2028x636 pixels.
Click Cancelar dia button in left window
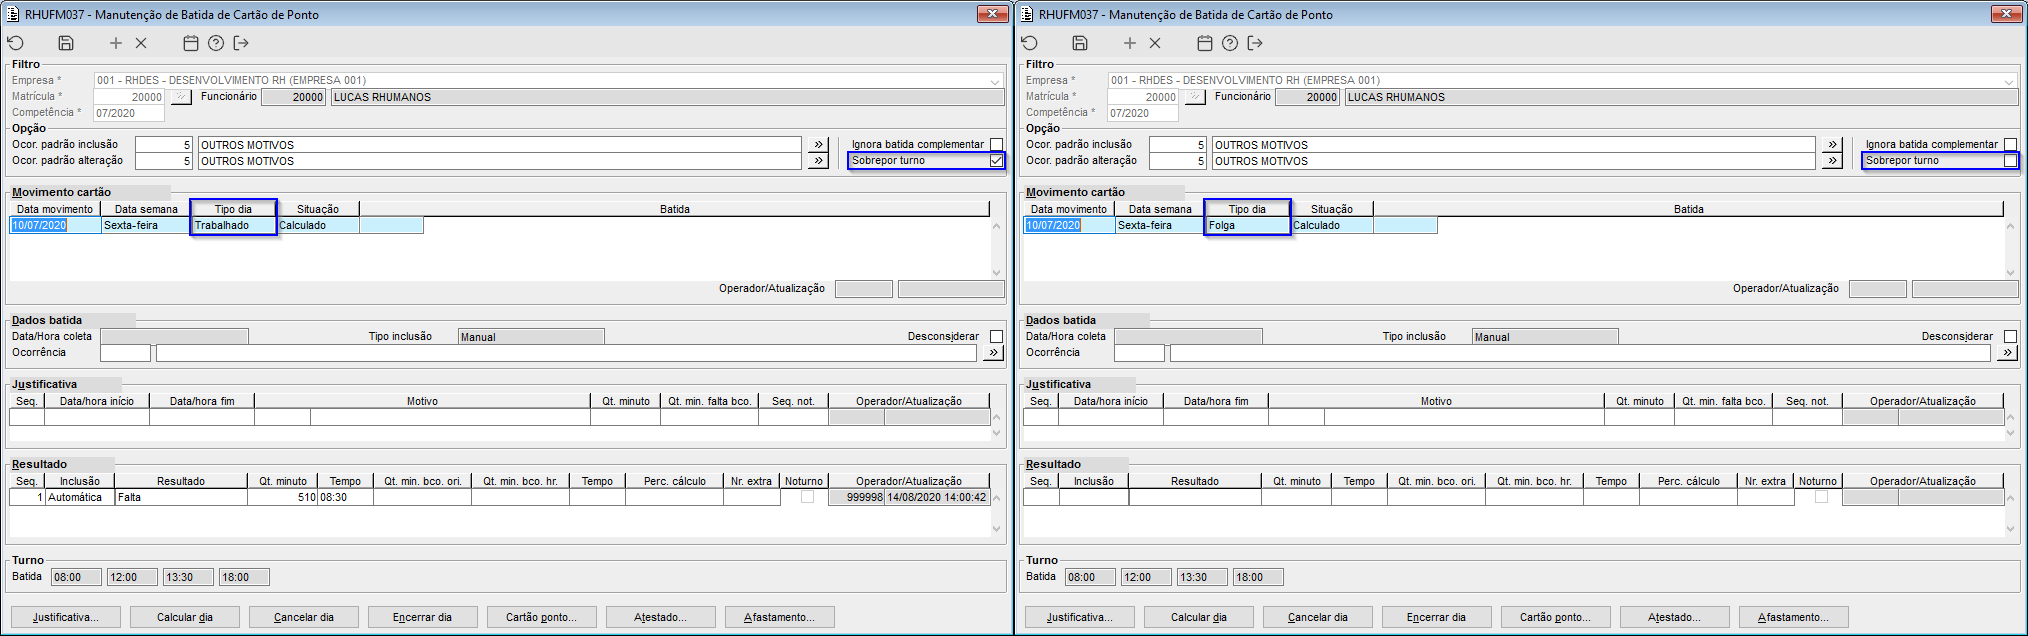[304, 617]
